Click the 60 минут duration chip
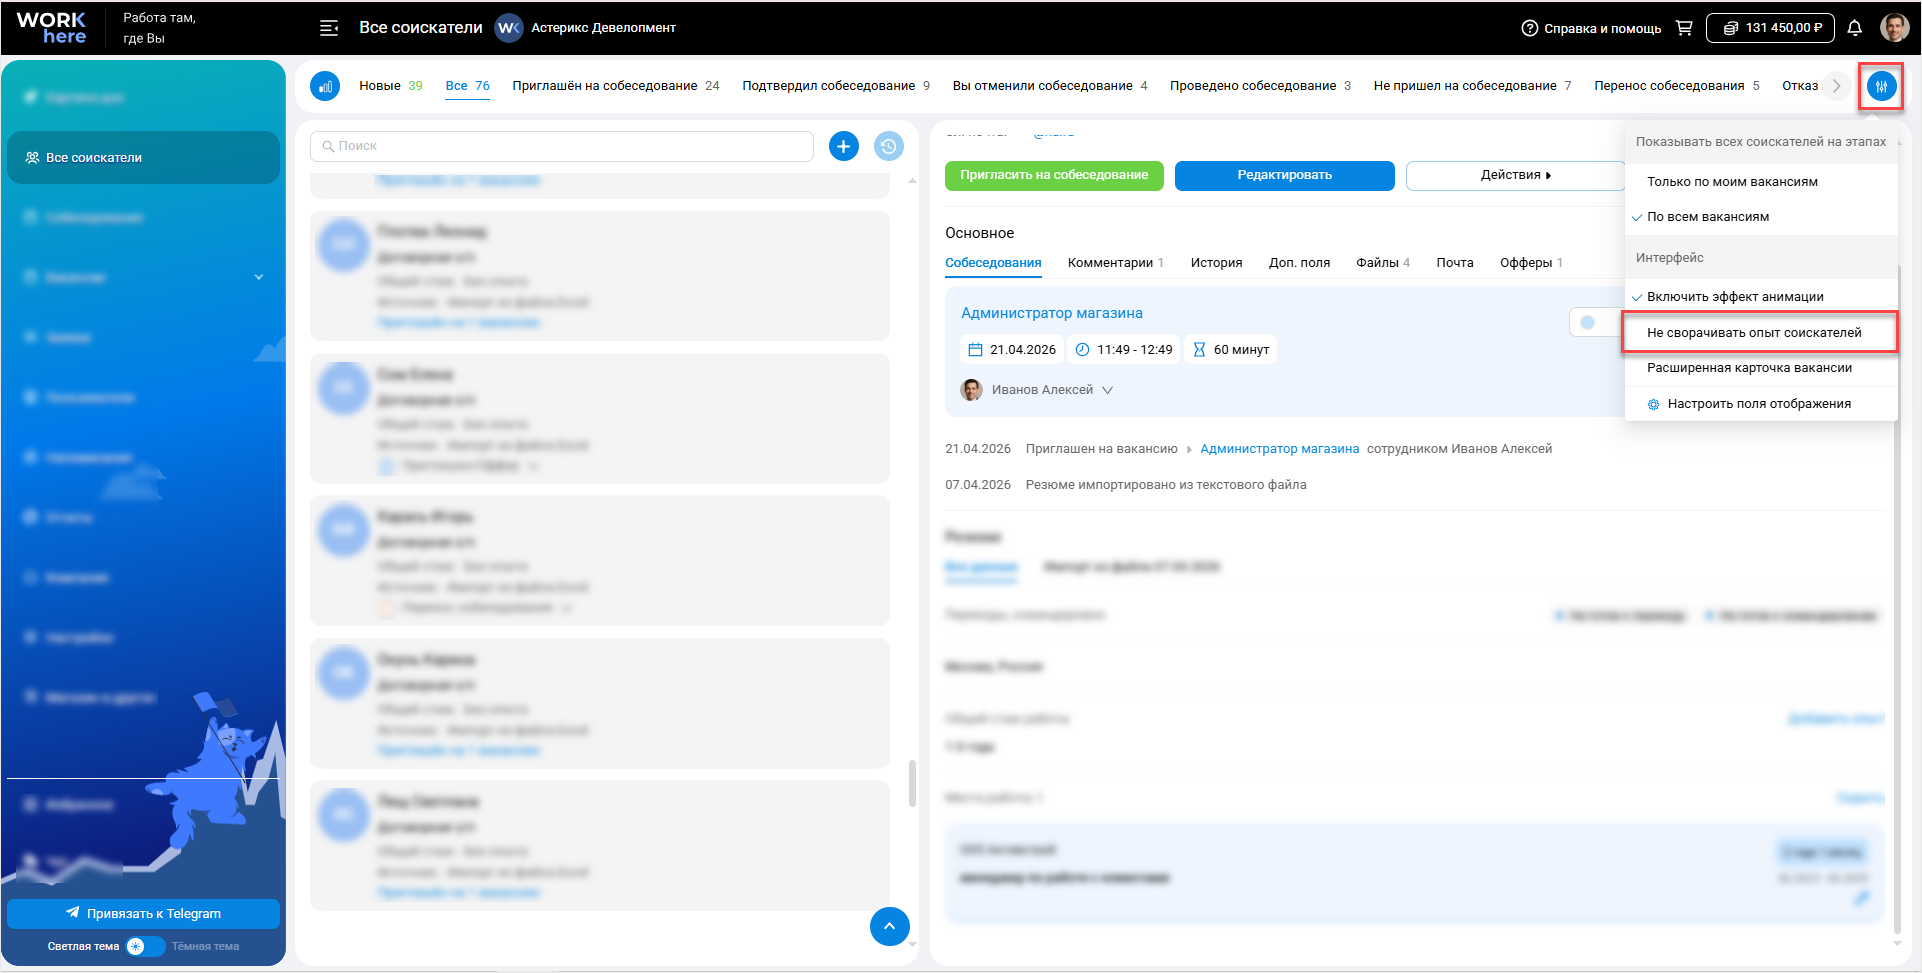Image resolution: width=1922 pixels, height=973 pixels. [x=1231, y=349]
